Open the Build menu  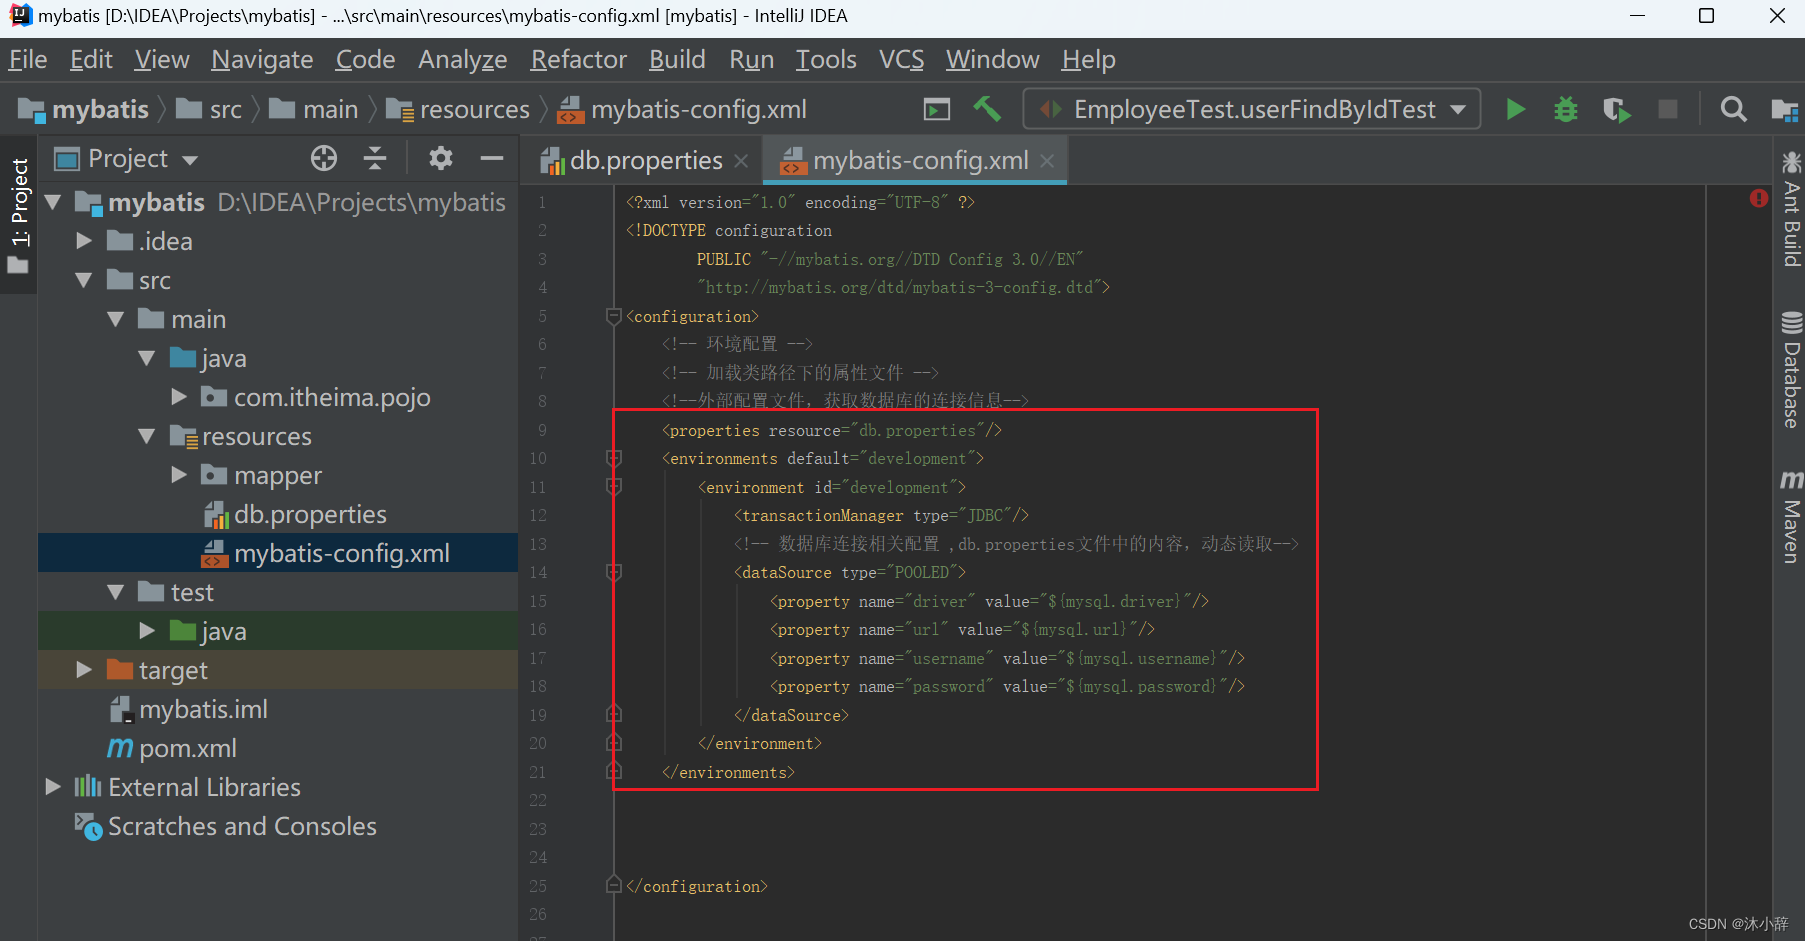(677, 60)
